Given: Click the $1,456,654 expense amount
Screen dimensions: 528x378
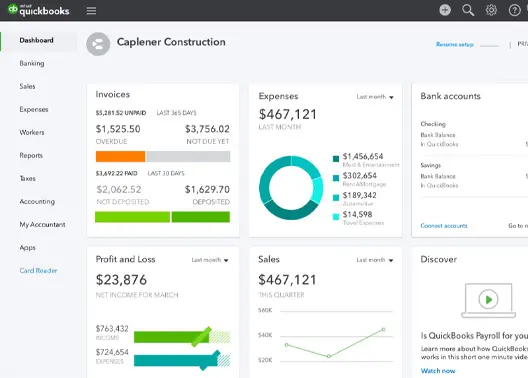Looking at the screenshot, I should (x=363, y=157).
